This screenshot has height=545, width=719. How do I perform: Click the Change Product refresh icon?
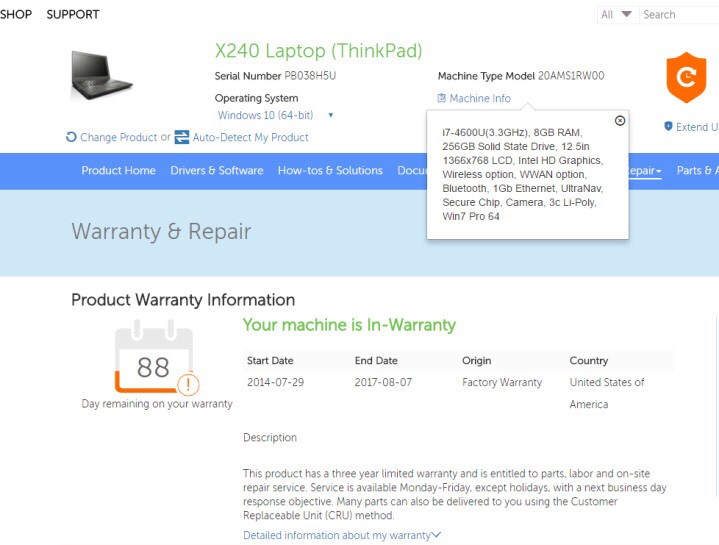click(71, 138)
